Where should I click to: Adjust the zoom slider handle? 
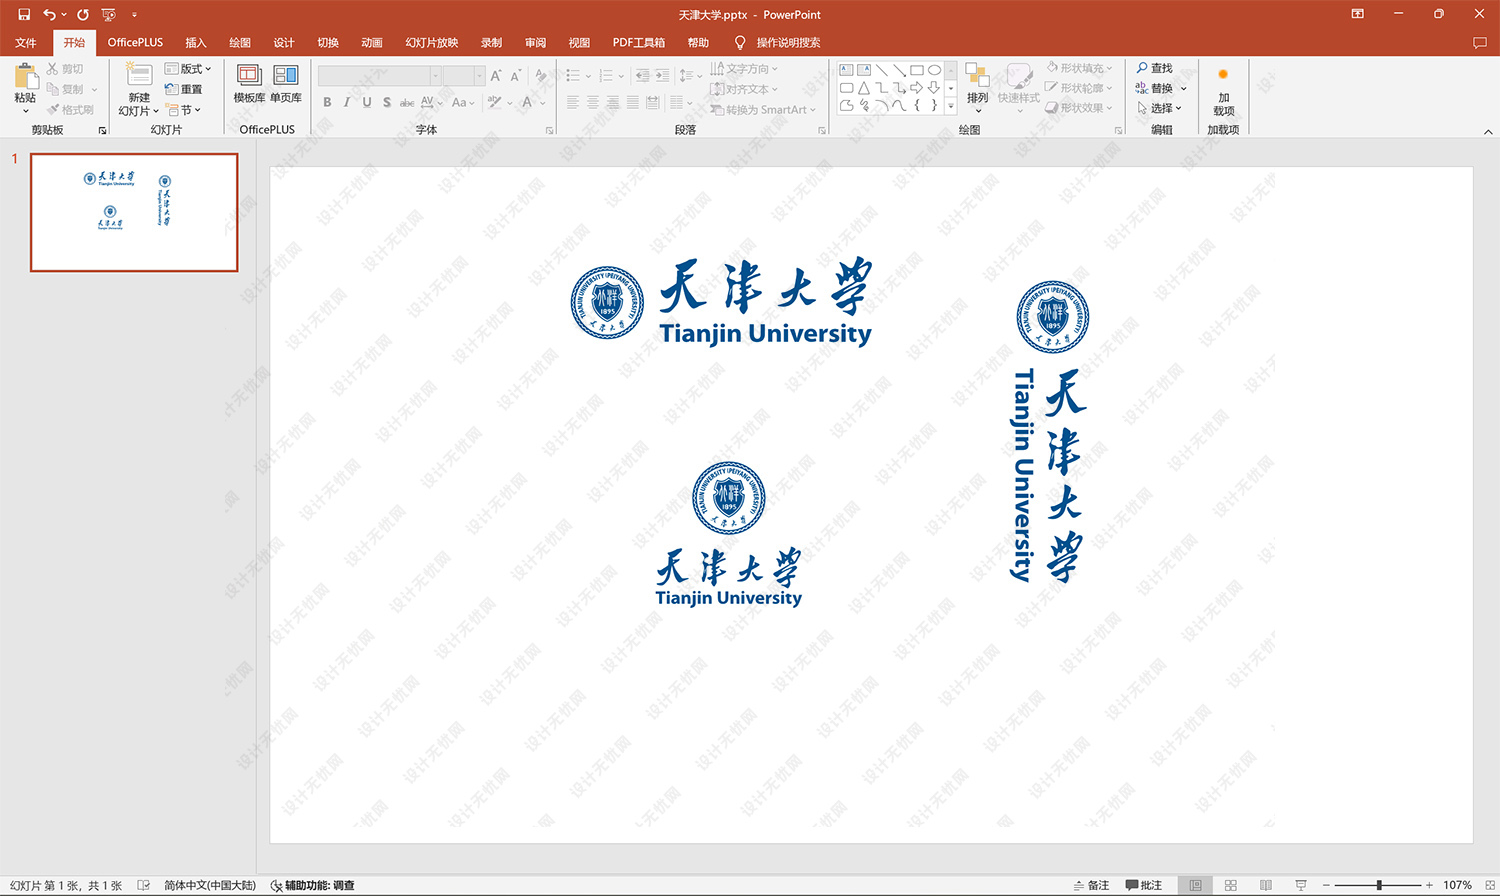coord(1379,885)
